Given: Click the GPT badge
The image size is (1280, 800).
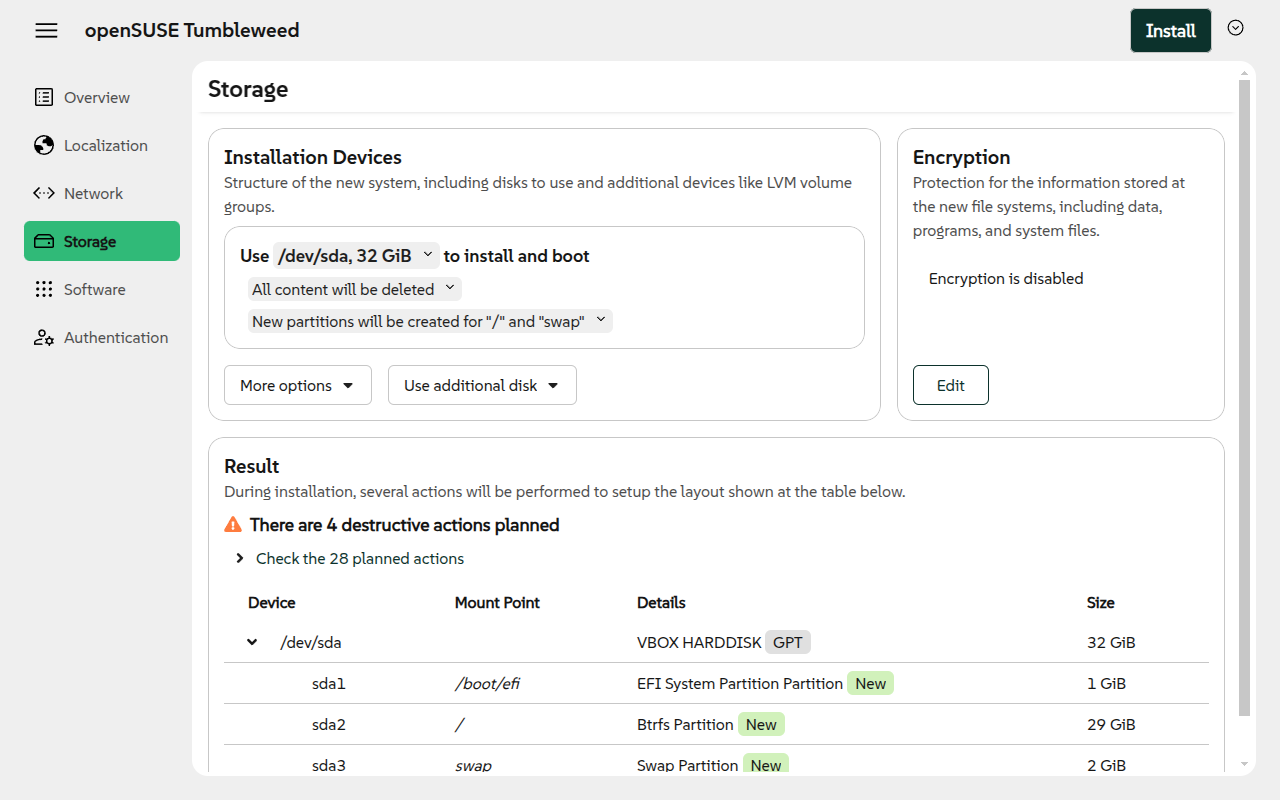Looking at the screenshot, I should pos(788,642).
